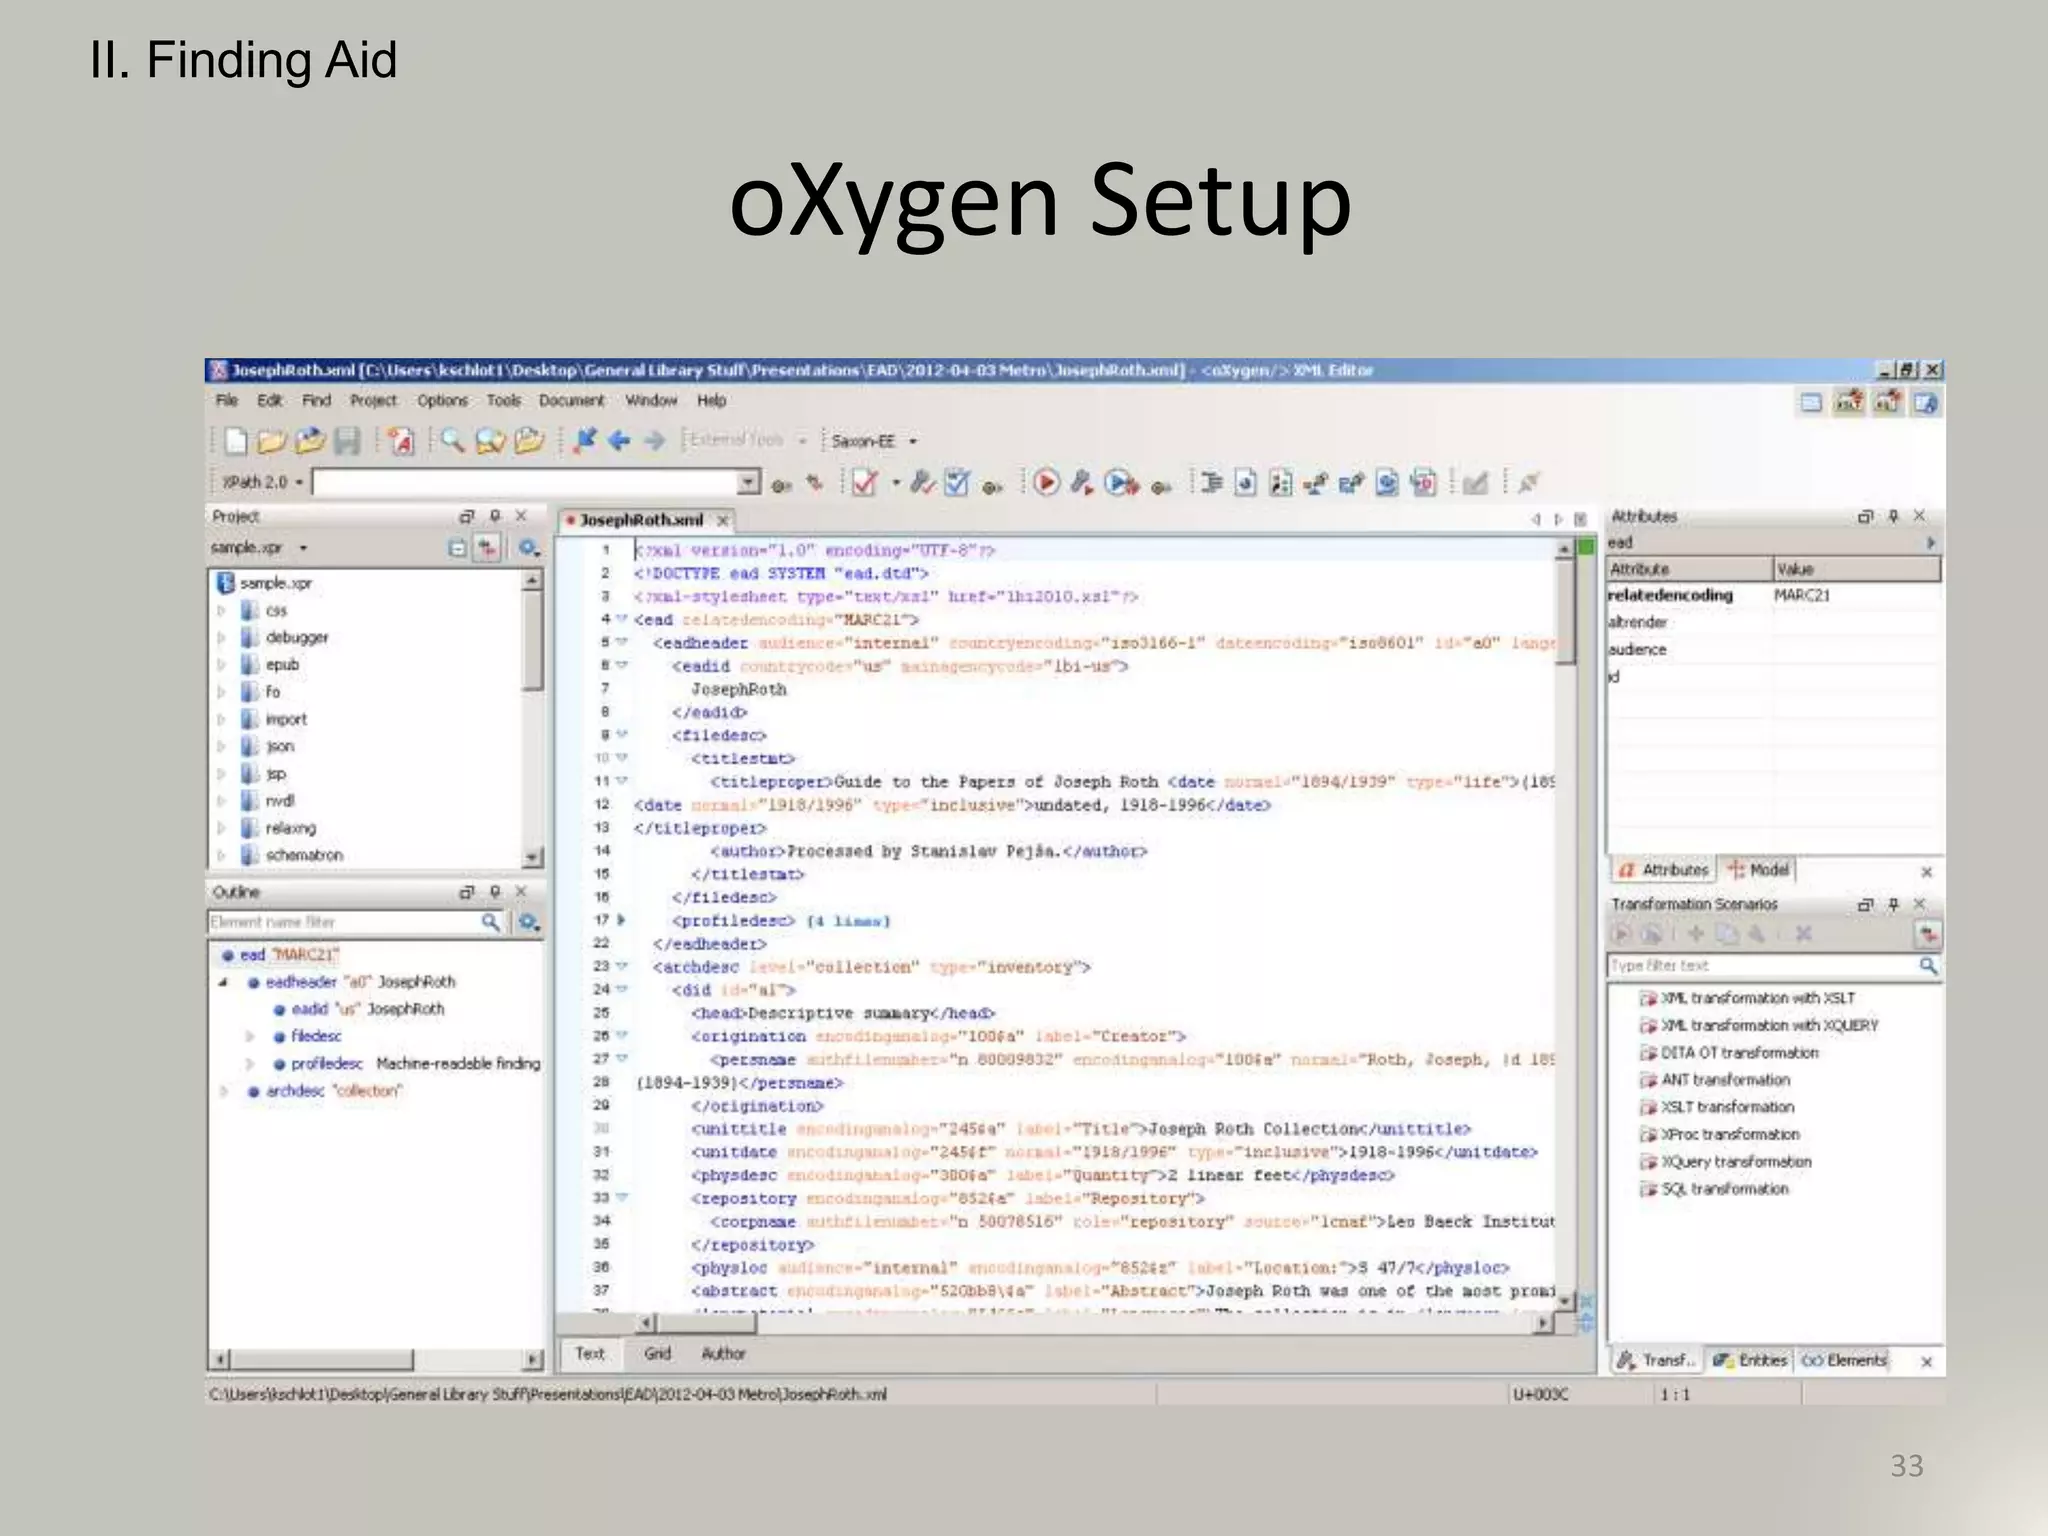Screen dimensions: 2048x1536
Task: Click the Format and Indent icon
Action: pos(1211,483)
